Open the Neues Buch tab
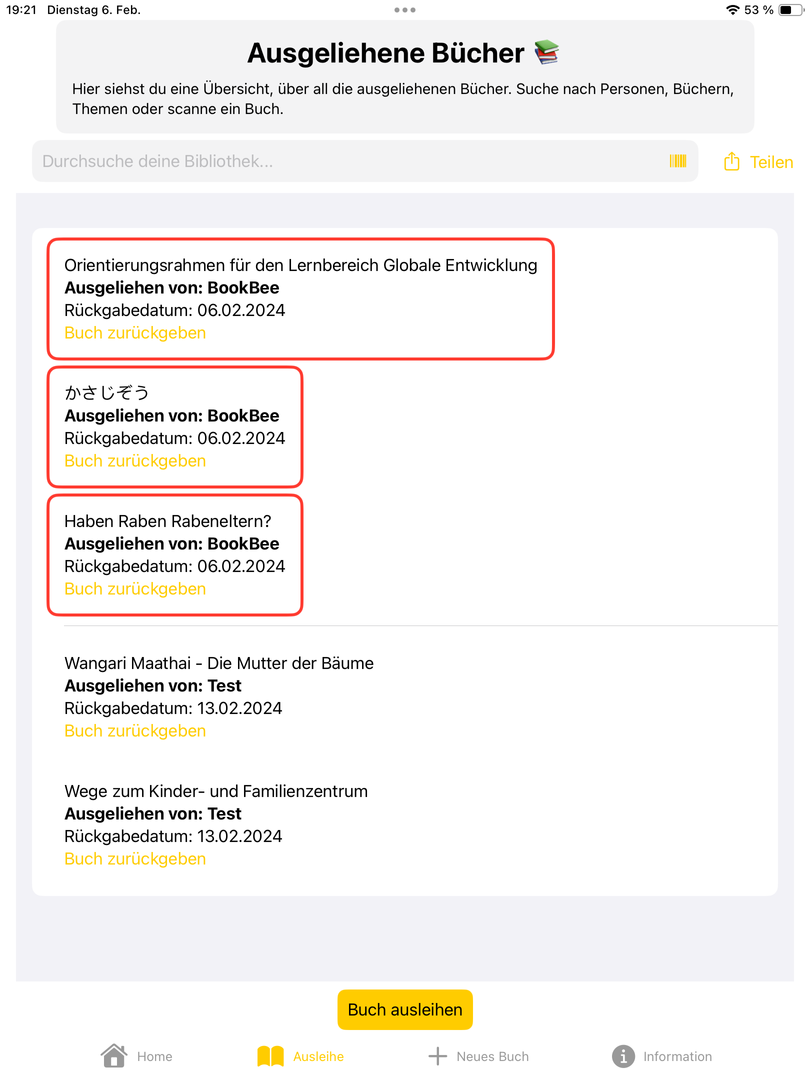Viewport: 810px width, 1080px height. [x=492, y=1056]
